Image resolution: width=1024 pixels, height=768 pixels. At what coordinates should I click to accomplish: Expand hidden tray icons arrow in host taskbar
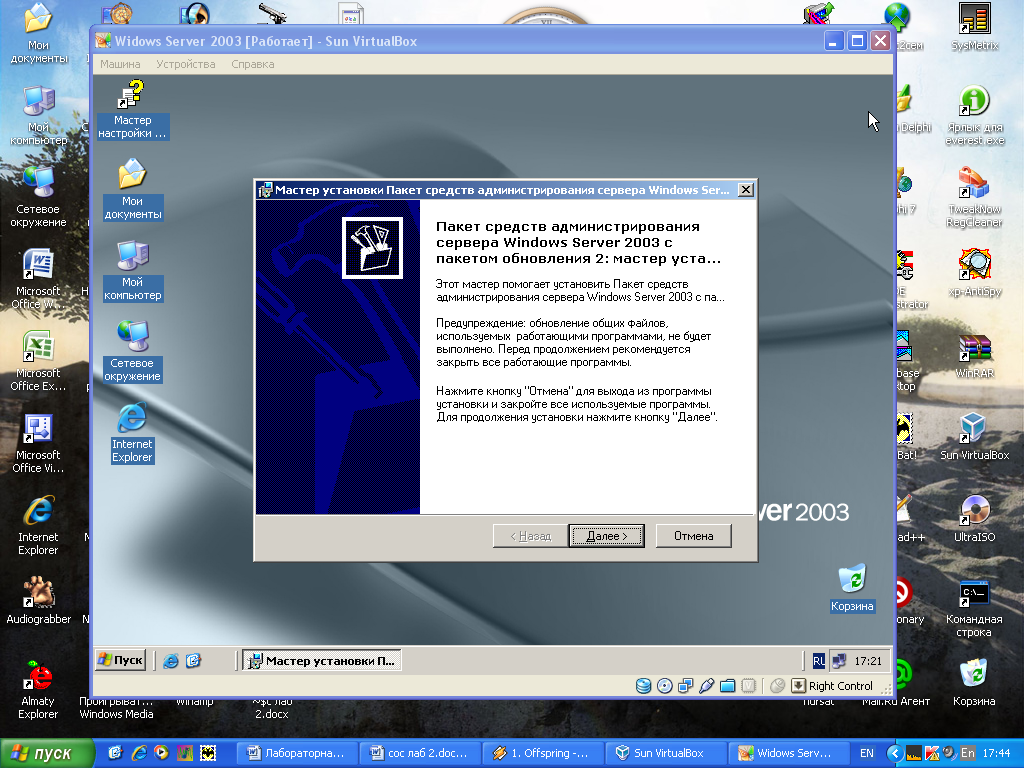[x=895, y=753]
